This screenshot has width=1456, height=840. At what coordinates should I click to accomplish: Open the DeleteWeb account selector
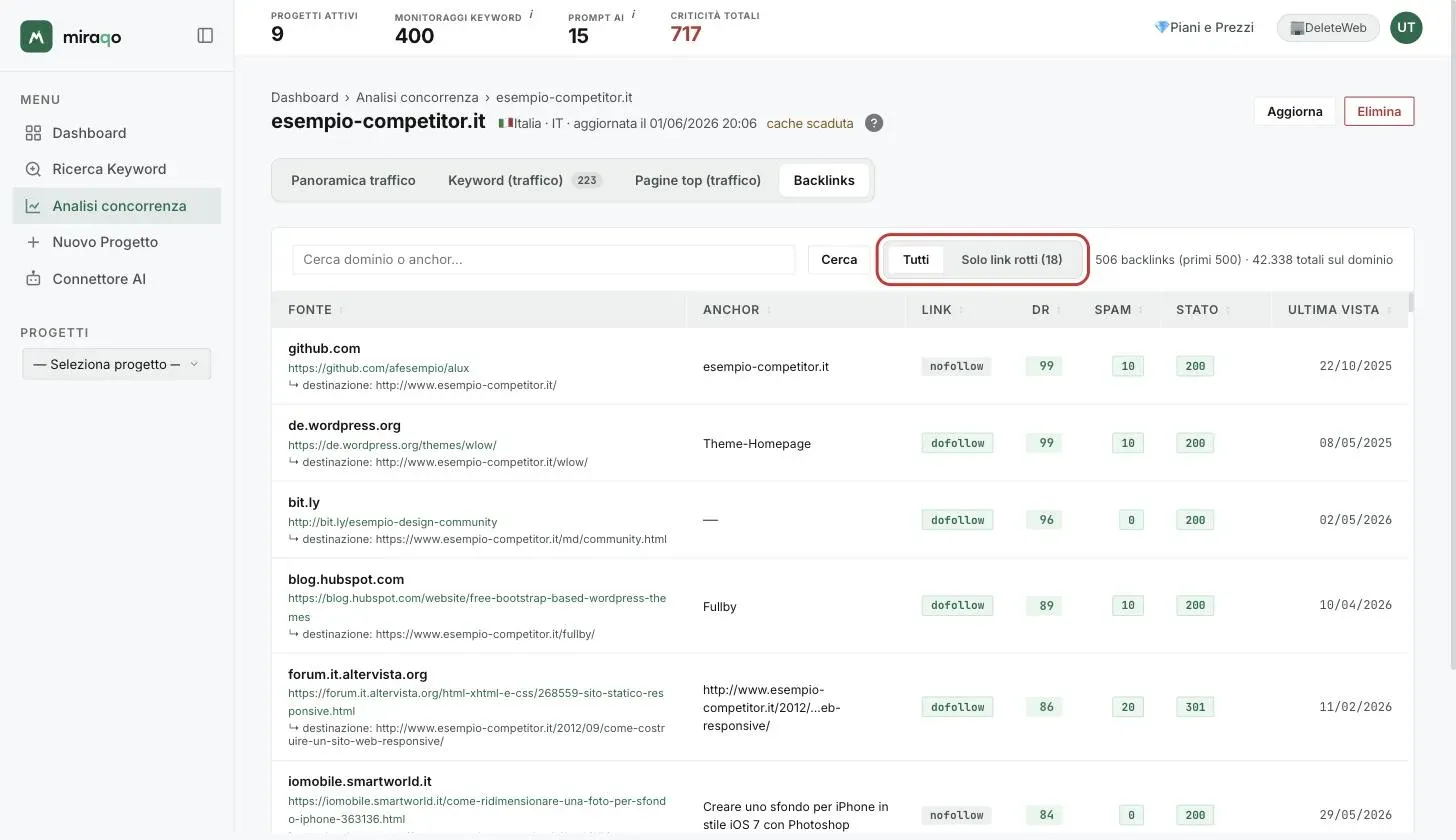[x=1328, y=27]
